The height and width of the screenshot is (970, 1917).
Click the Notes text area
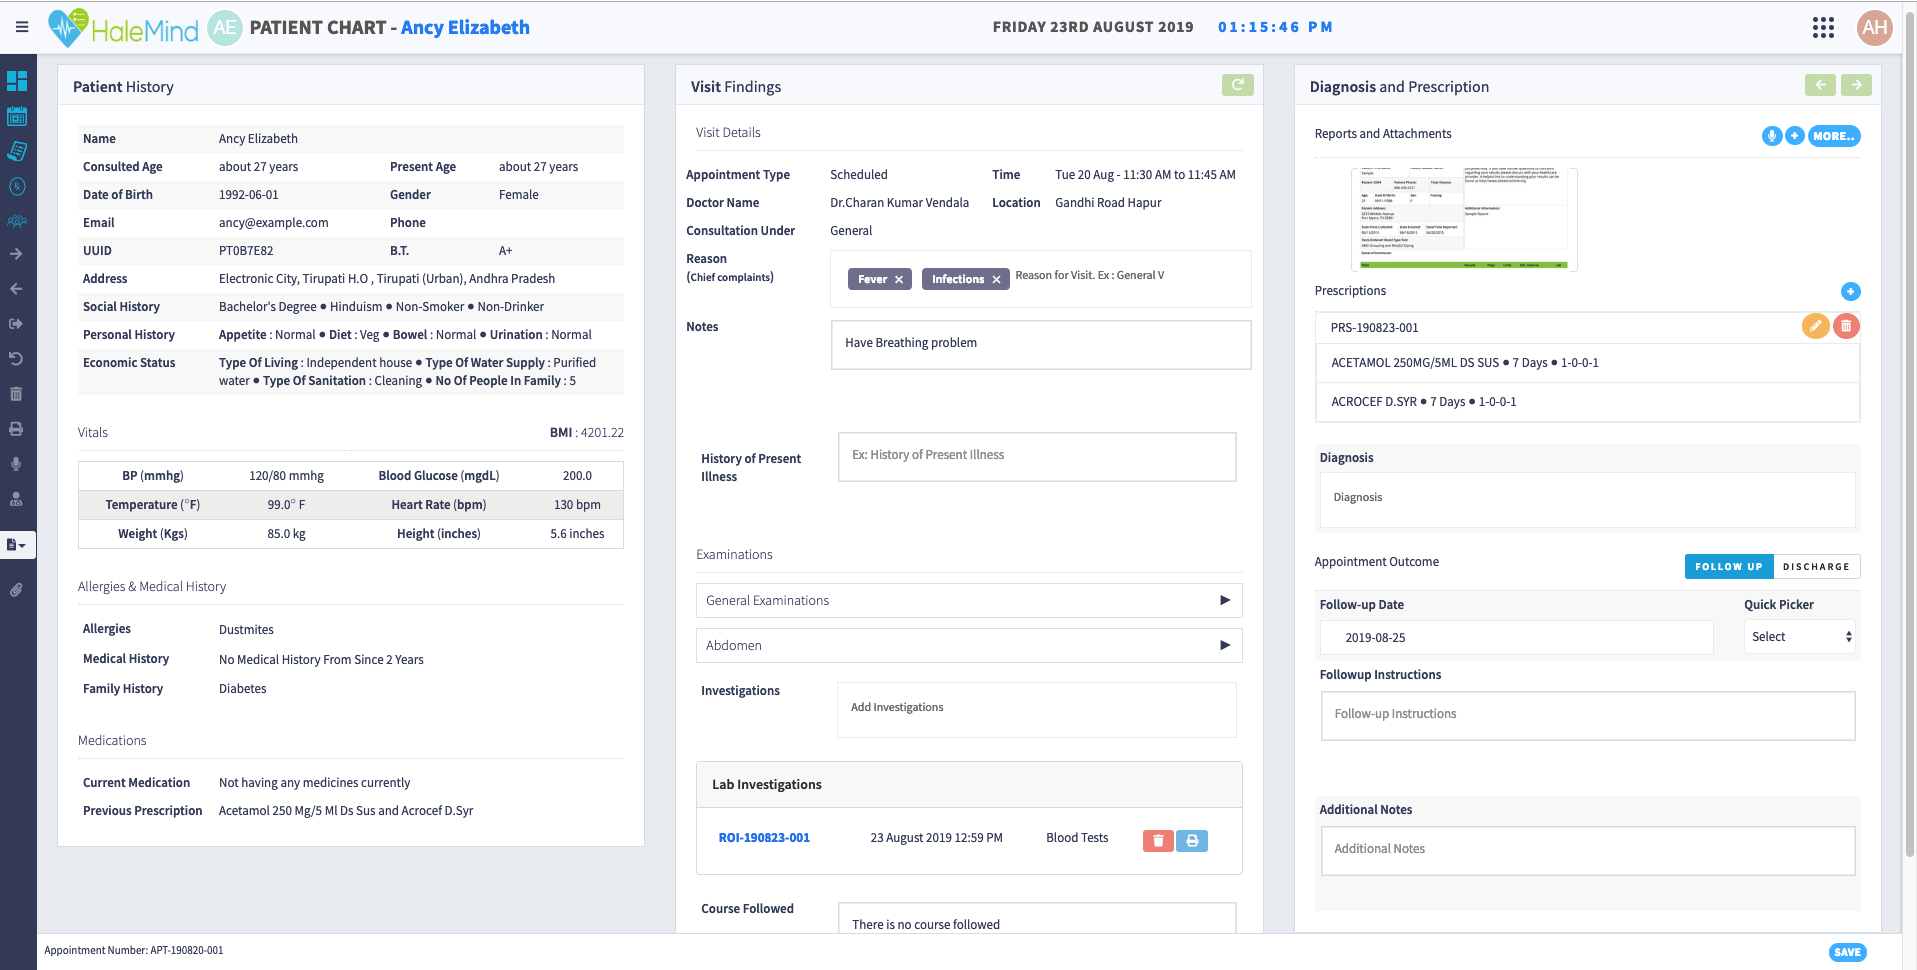click(x=1041, y=344)
